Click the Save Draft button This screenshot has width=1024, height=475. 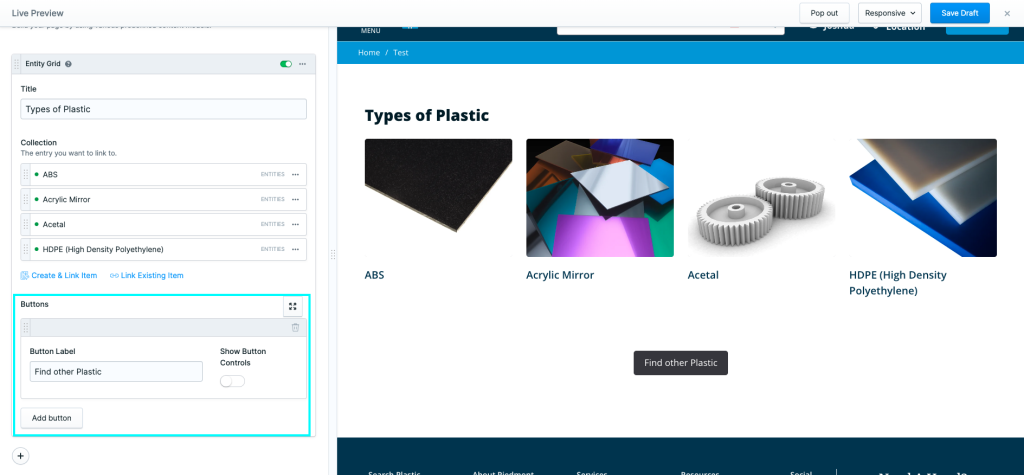[959, 13]
